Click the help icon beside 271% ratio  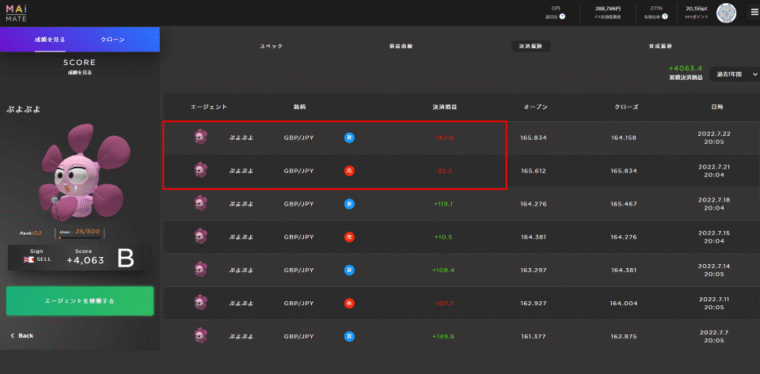tap(665, 16)
